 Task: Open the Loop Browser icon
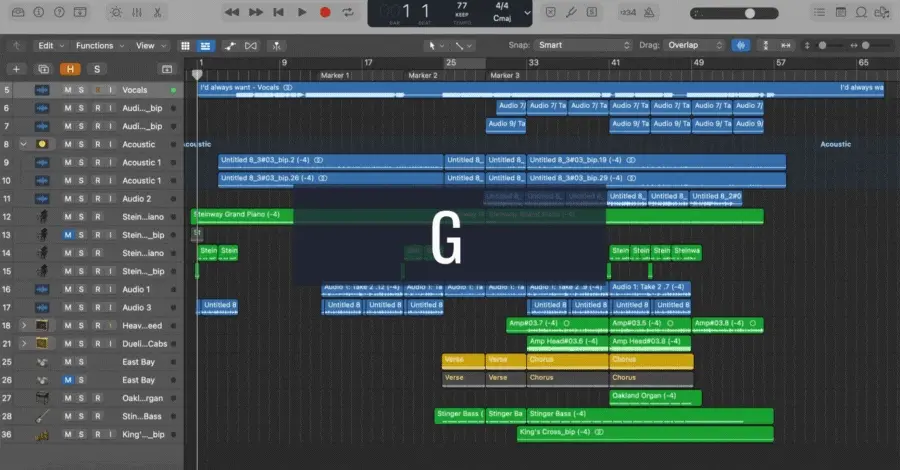click(x=861, y=12)
